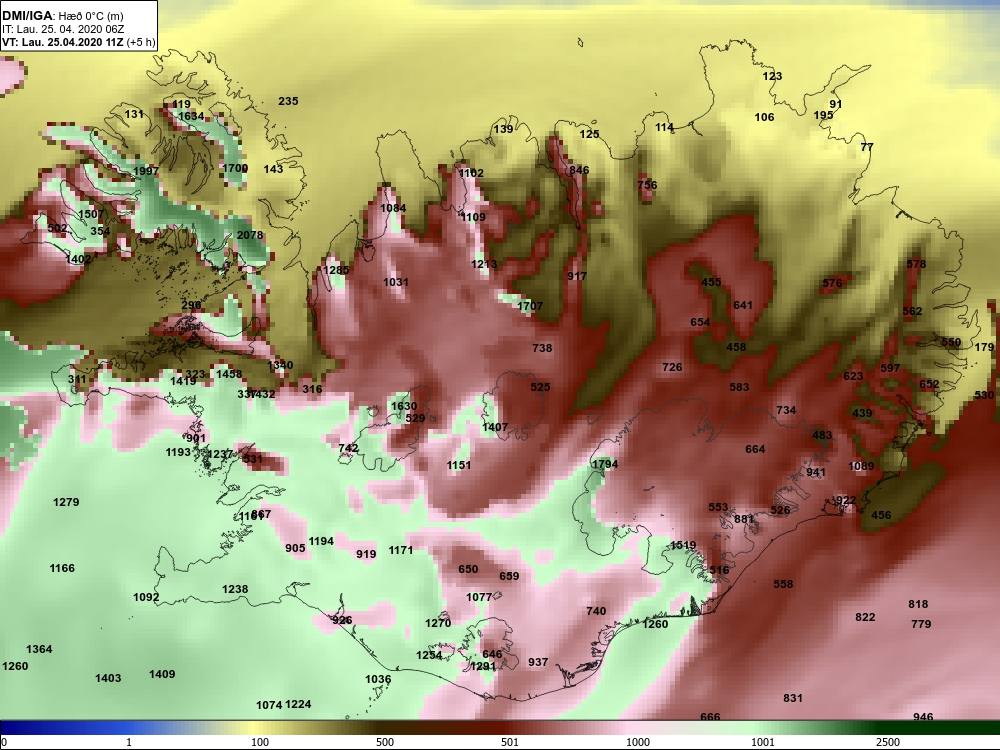Click the map value 1171
This screenshot has height=750, width=1000.
401,550
